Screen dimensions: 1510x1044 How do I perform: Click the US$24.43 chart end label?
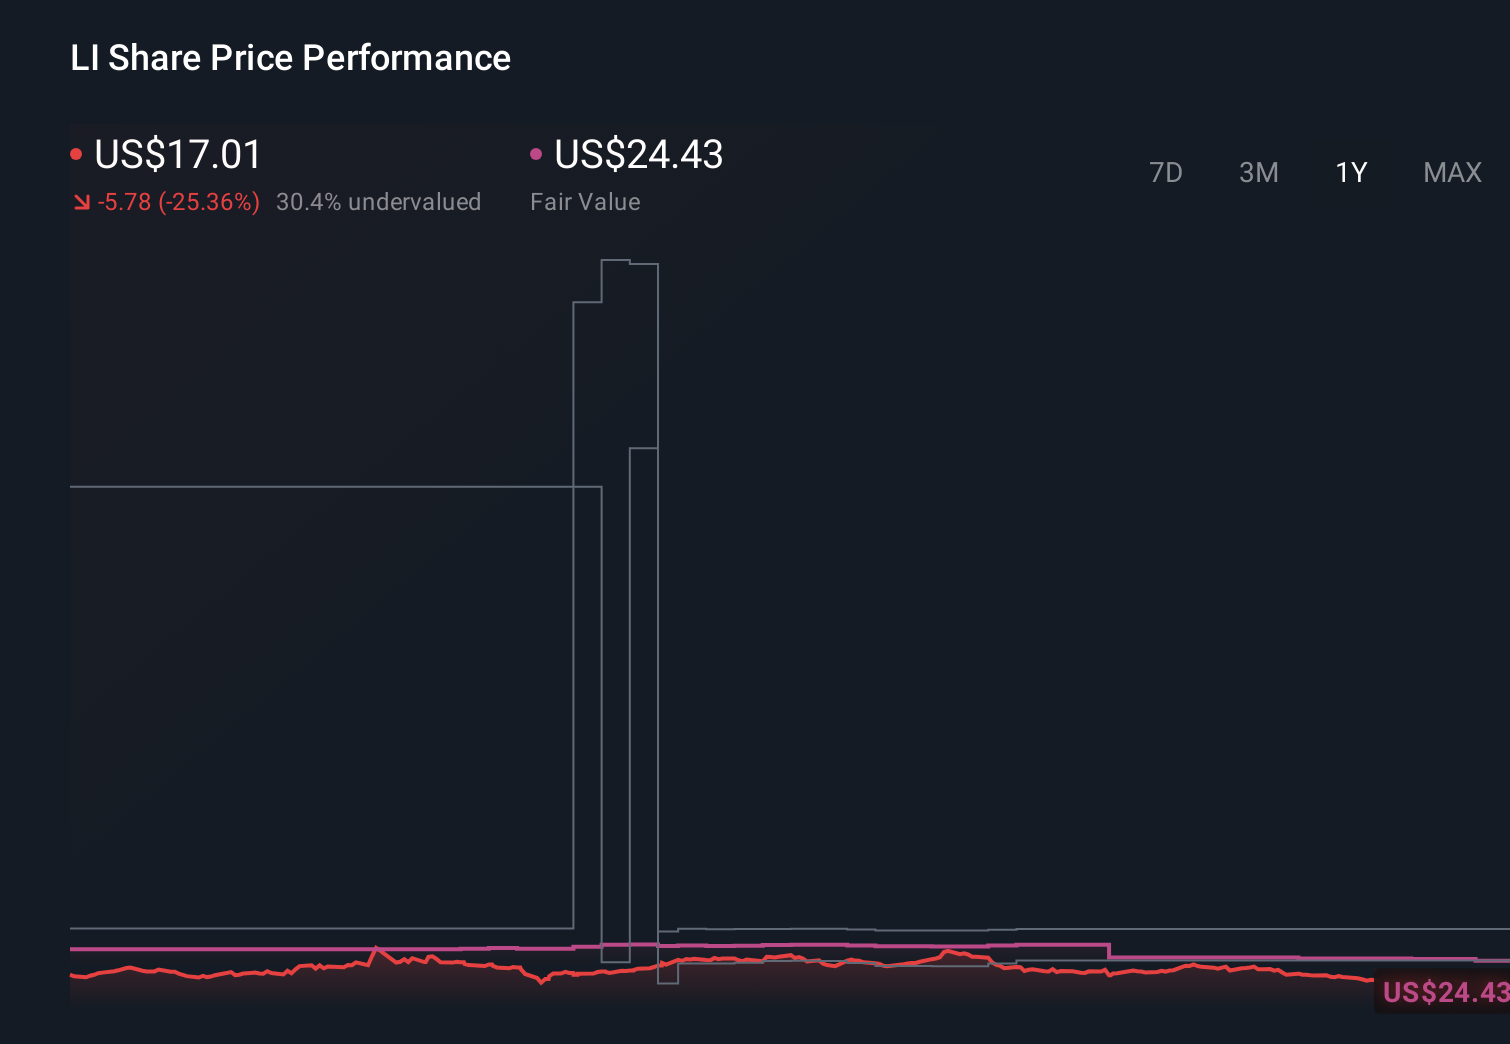click(1444, 992)
